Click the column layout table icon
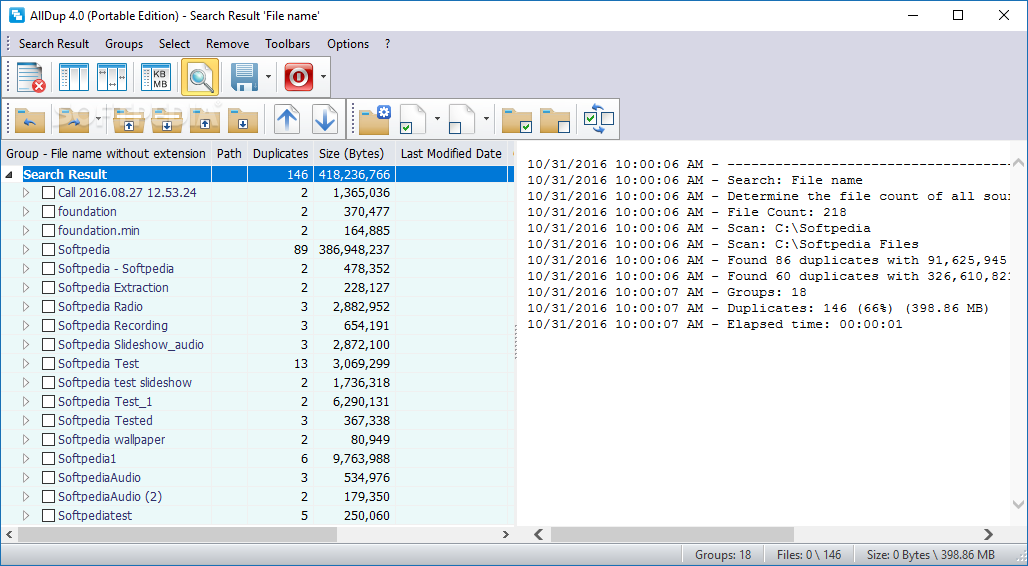 click(x=73, y=77)
